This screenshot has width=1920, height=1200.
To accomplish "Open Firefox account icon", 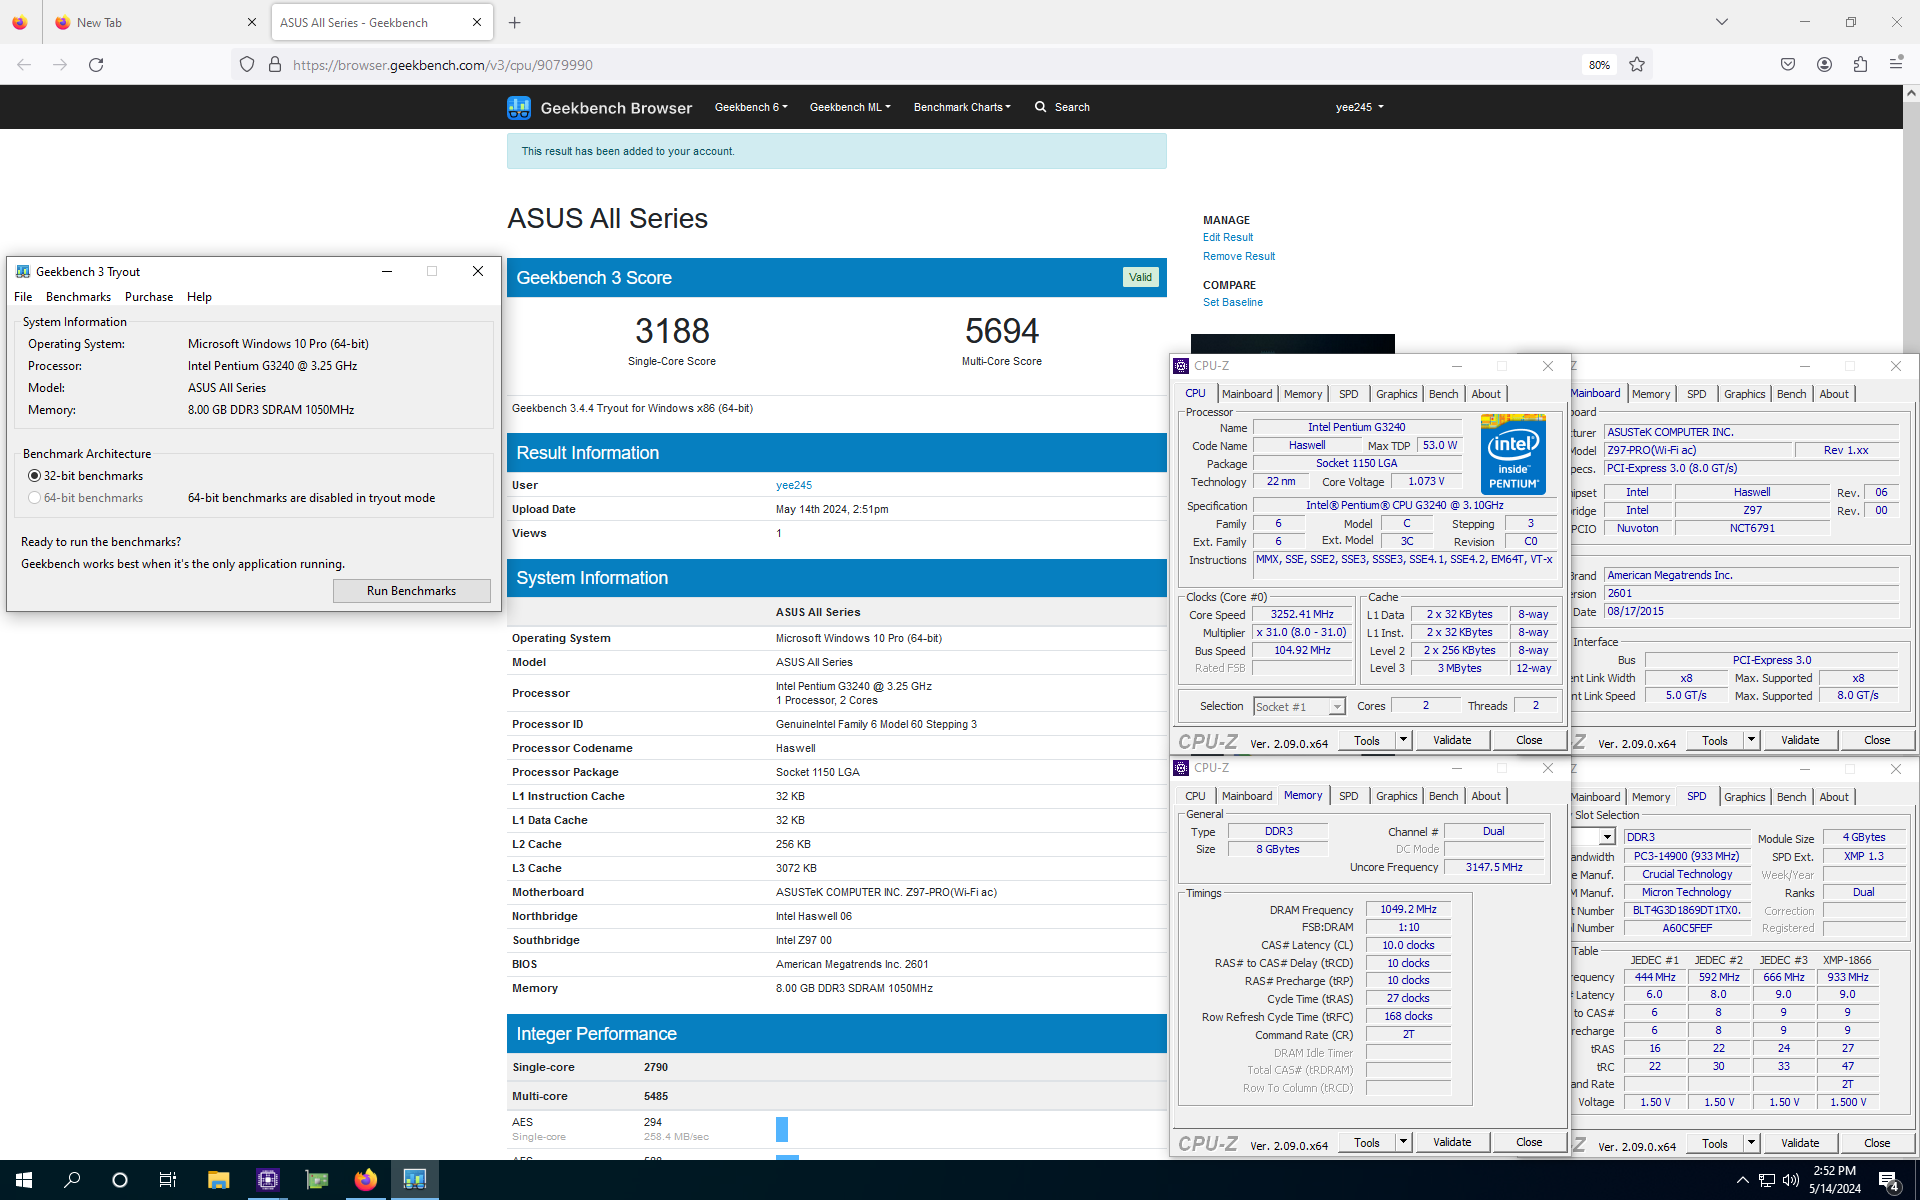I will pos(1824,65).
